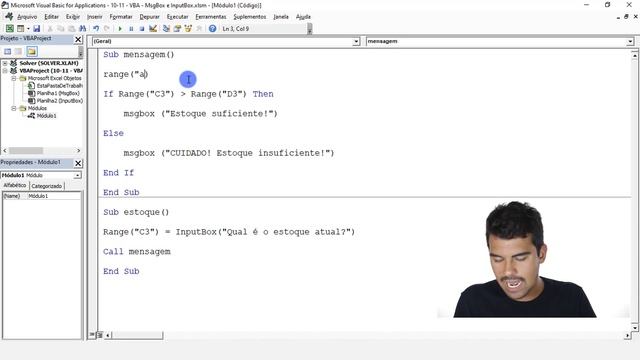Click the project tree horizontal scrollbar thumb
The height and width of the screenshot is (360, 640).
point(26,151)
